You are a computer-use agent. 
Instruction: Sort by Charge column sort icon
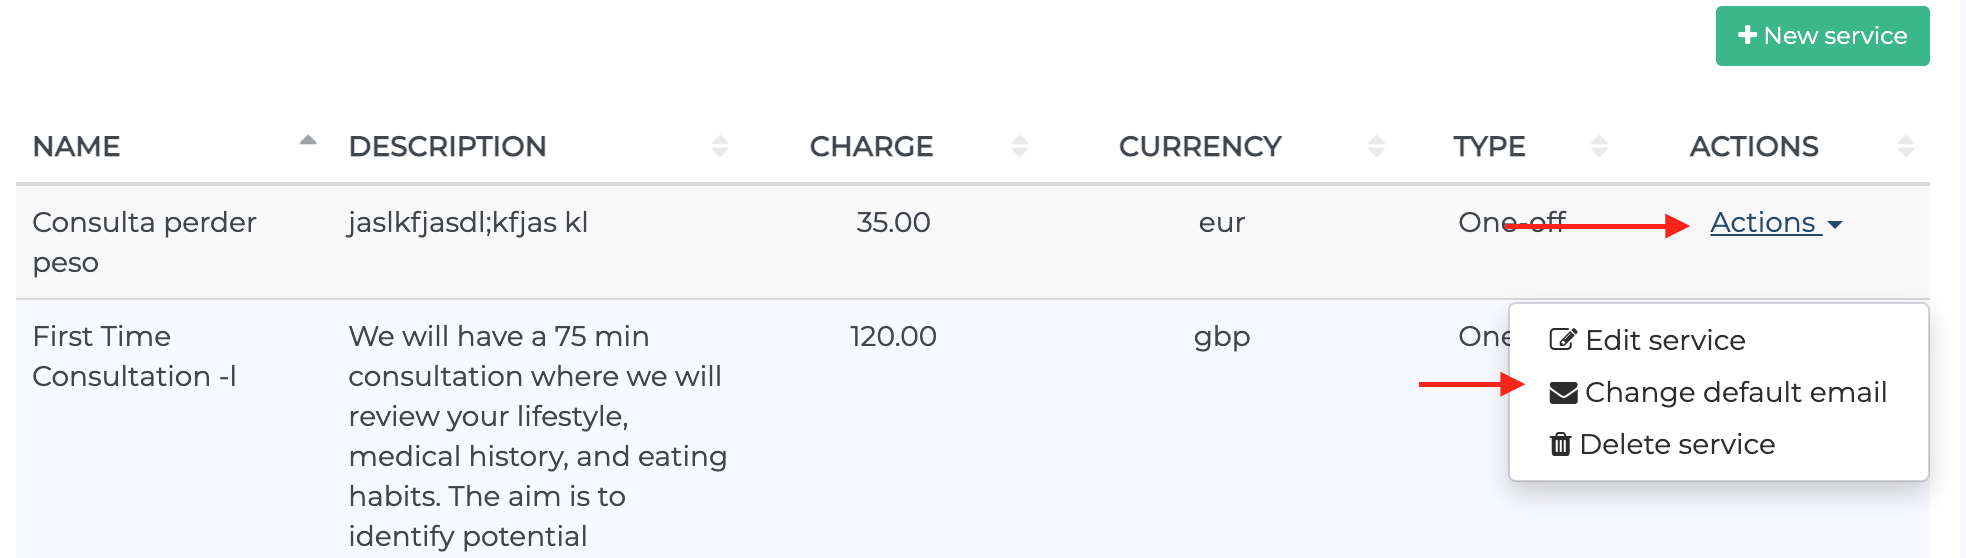pos(1019,146)
